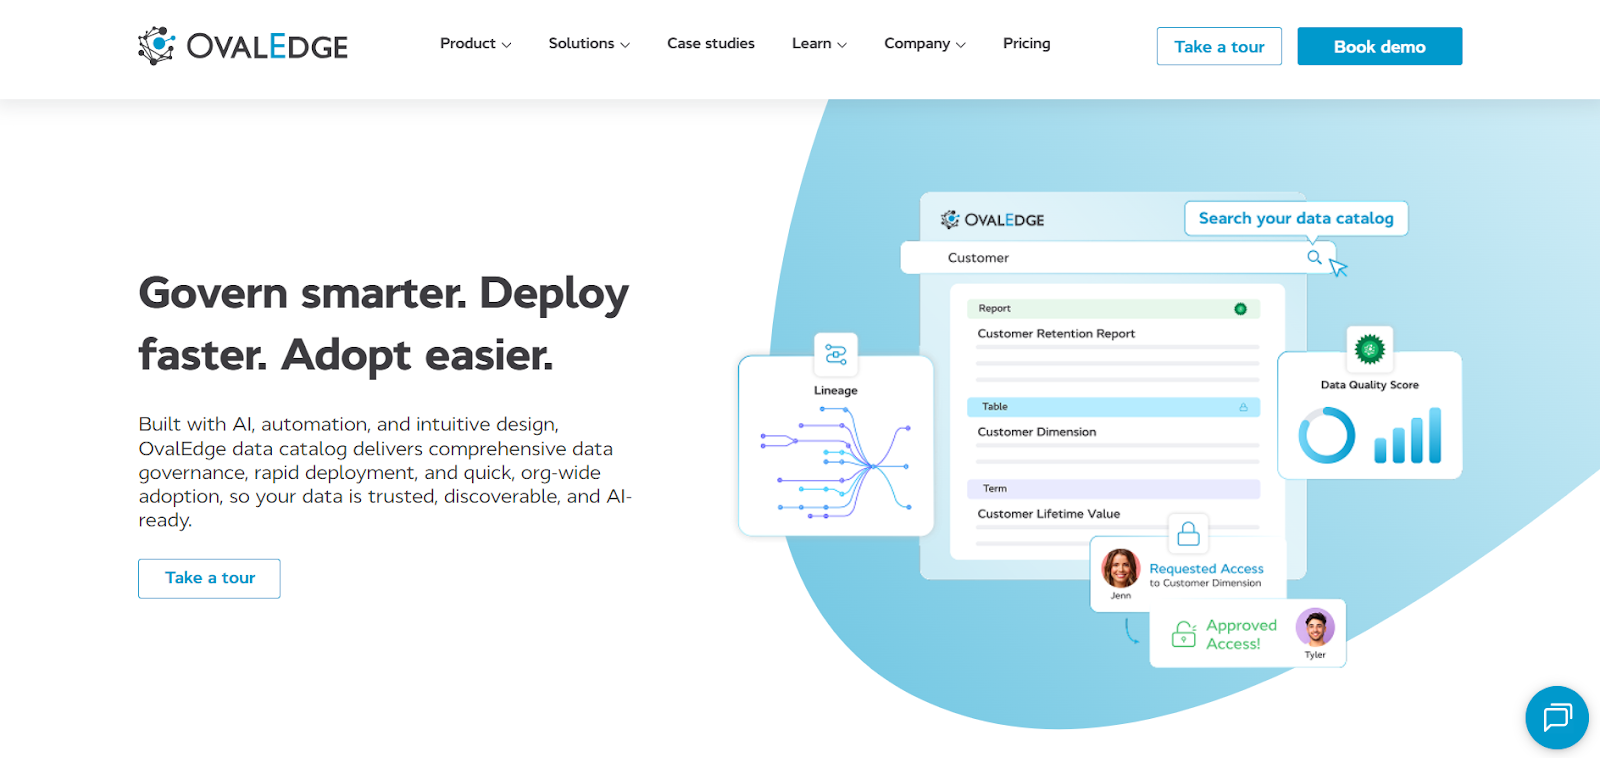Click the search magnifier in Customer box
This screenshot has width=1600, height=758.
(1314, 257)
